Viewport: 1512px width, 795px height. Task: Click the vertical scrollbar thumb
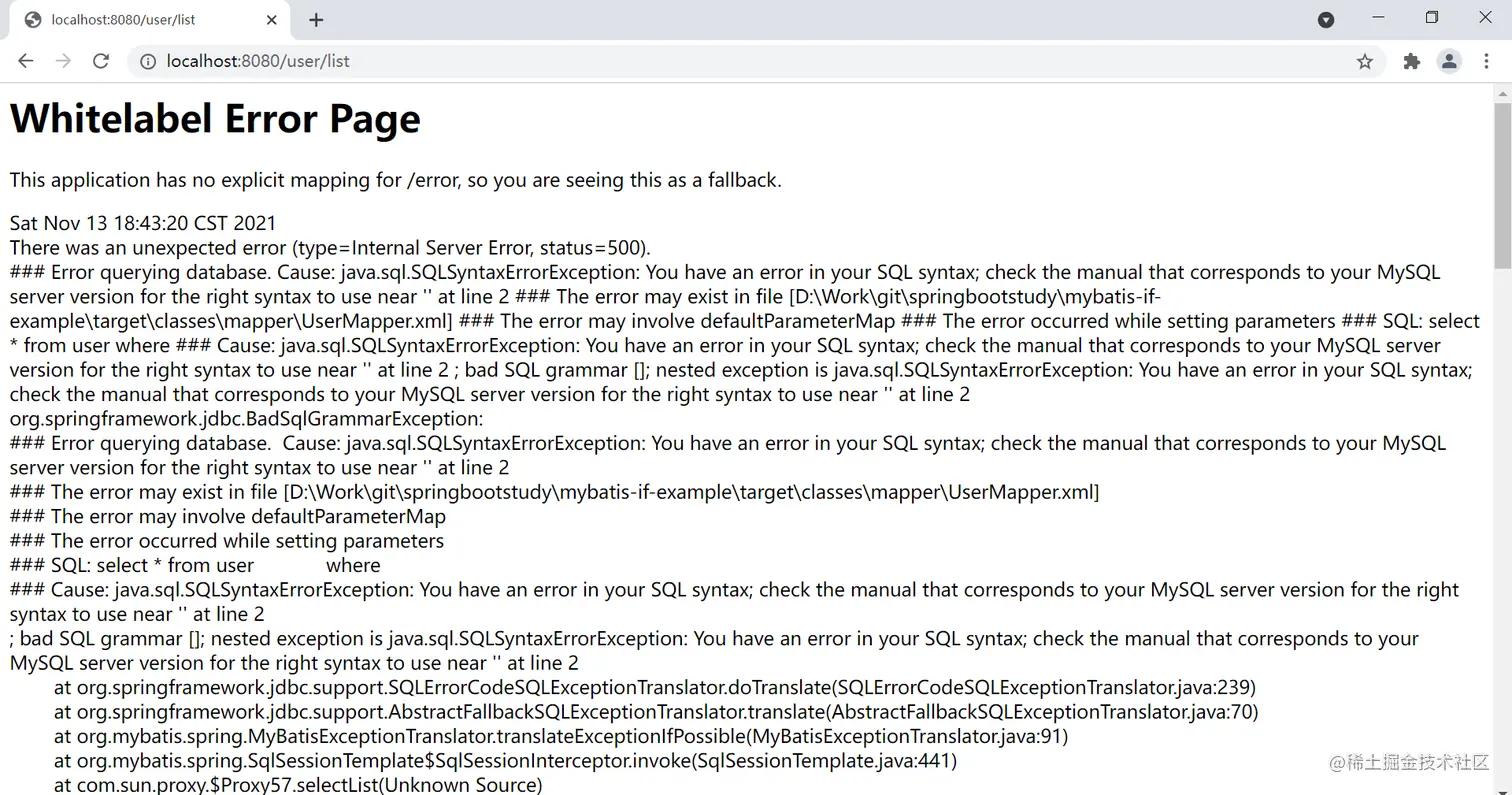tap(1503, 185)
